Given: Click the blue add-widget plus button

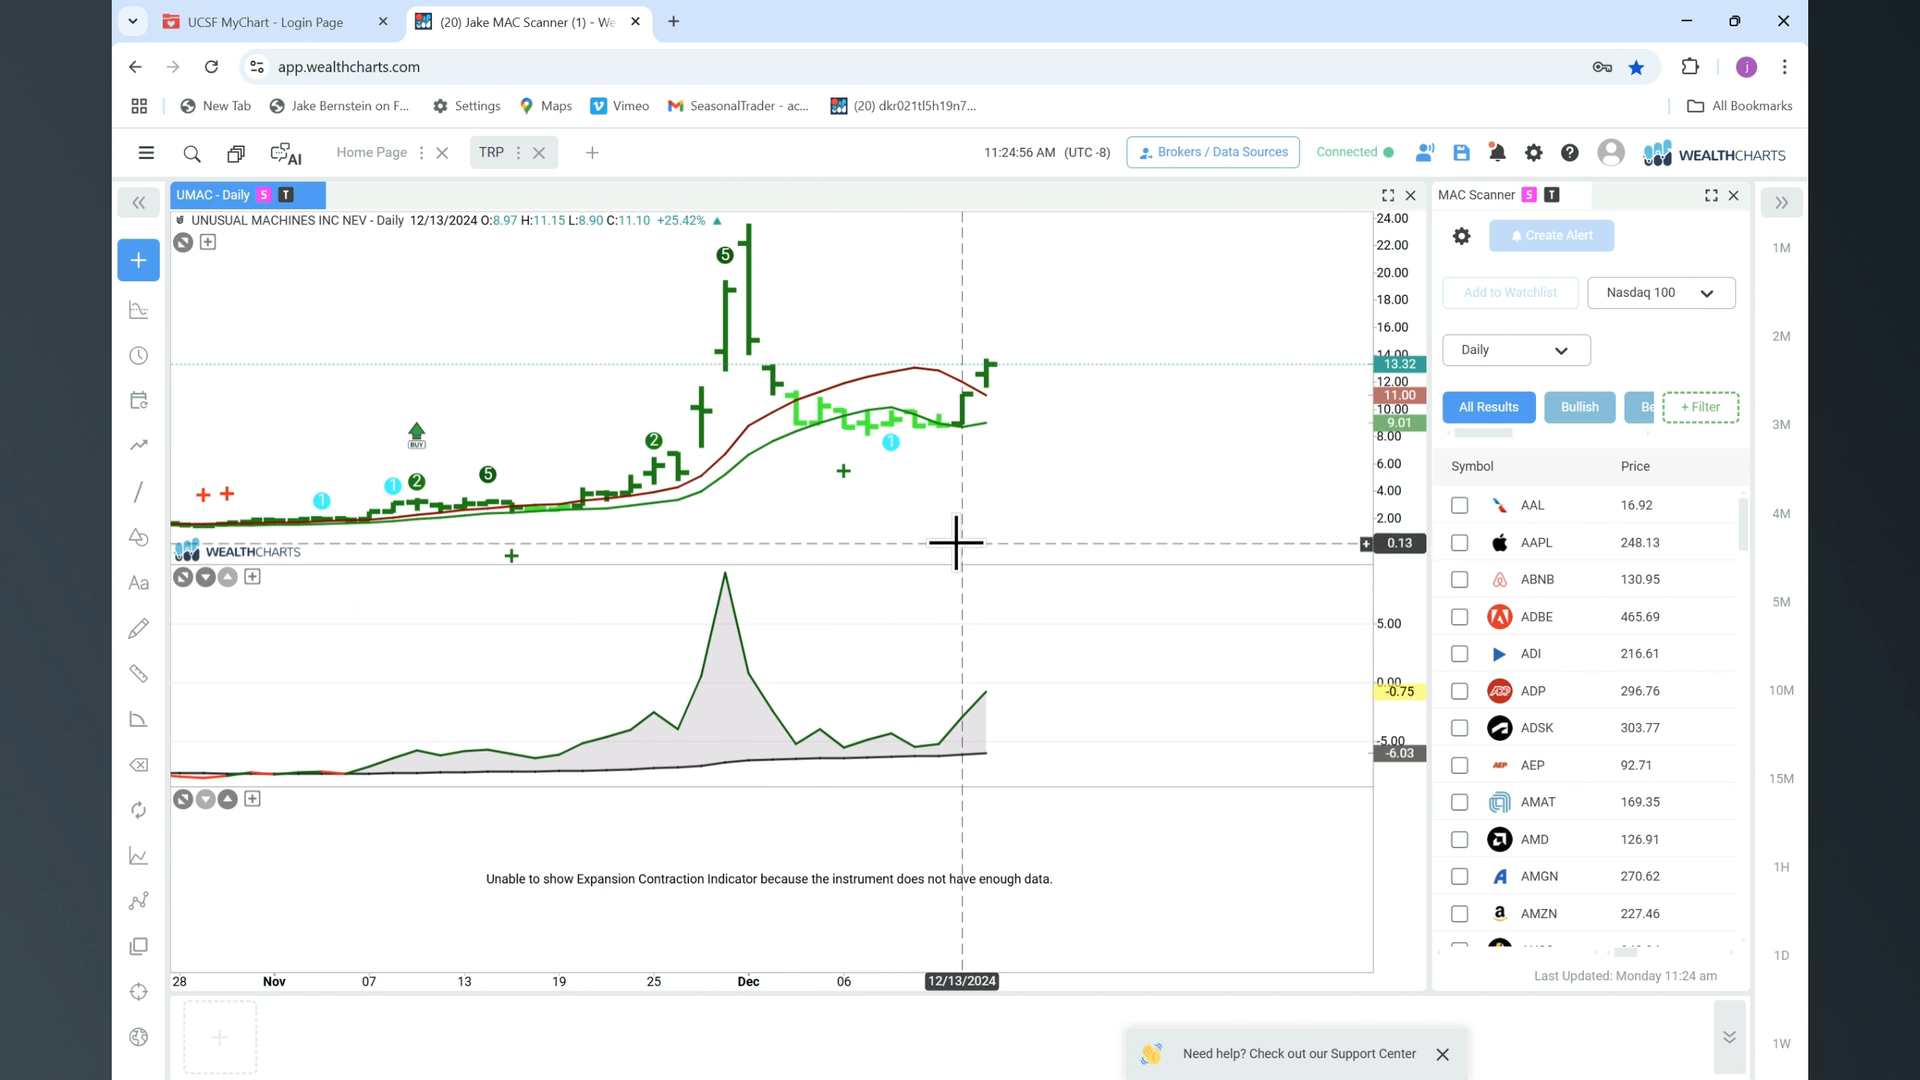Looking at the screenshot, I should 139,260.
